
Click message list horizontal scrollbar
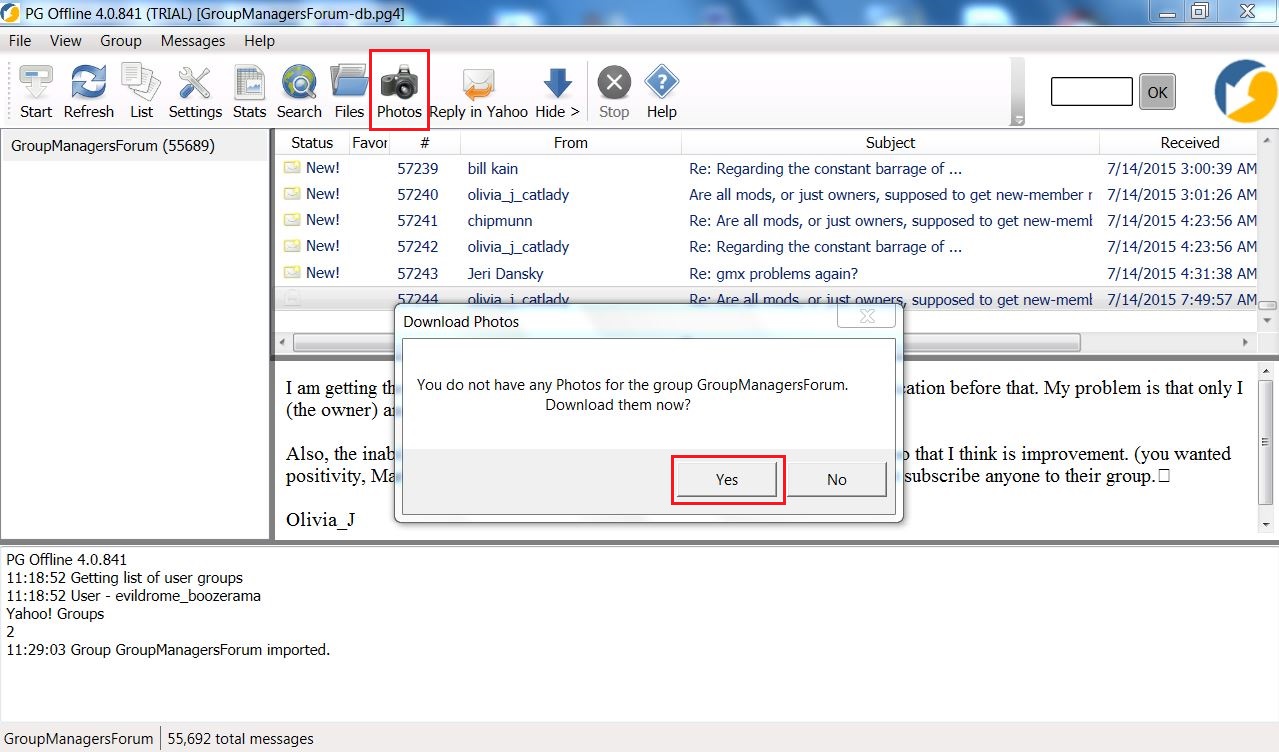click(x=686, y=342)
